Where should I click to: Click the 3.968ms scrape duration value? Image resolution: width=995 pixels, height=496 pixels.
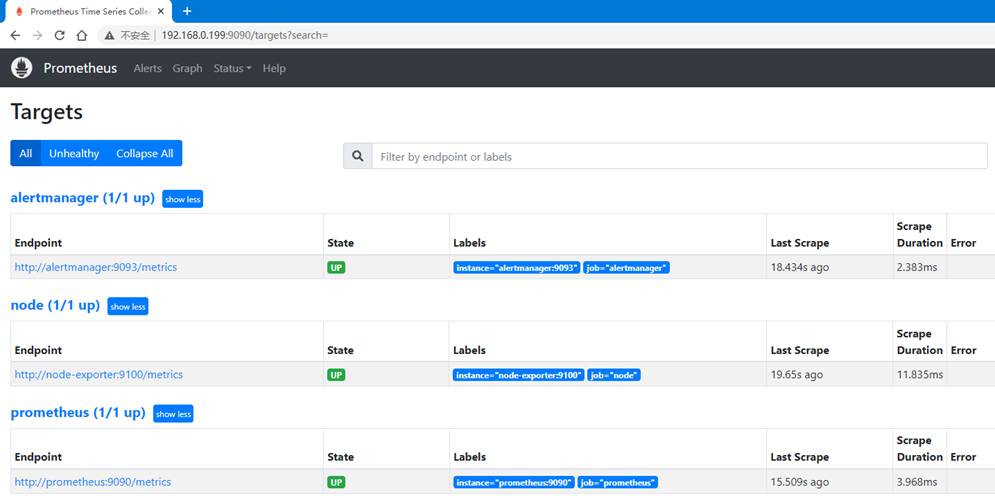[x=917, y=483]
